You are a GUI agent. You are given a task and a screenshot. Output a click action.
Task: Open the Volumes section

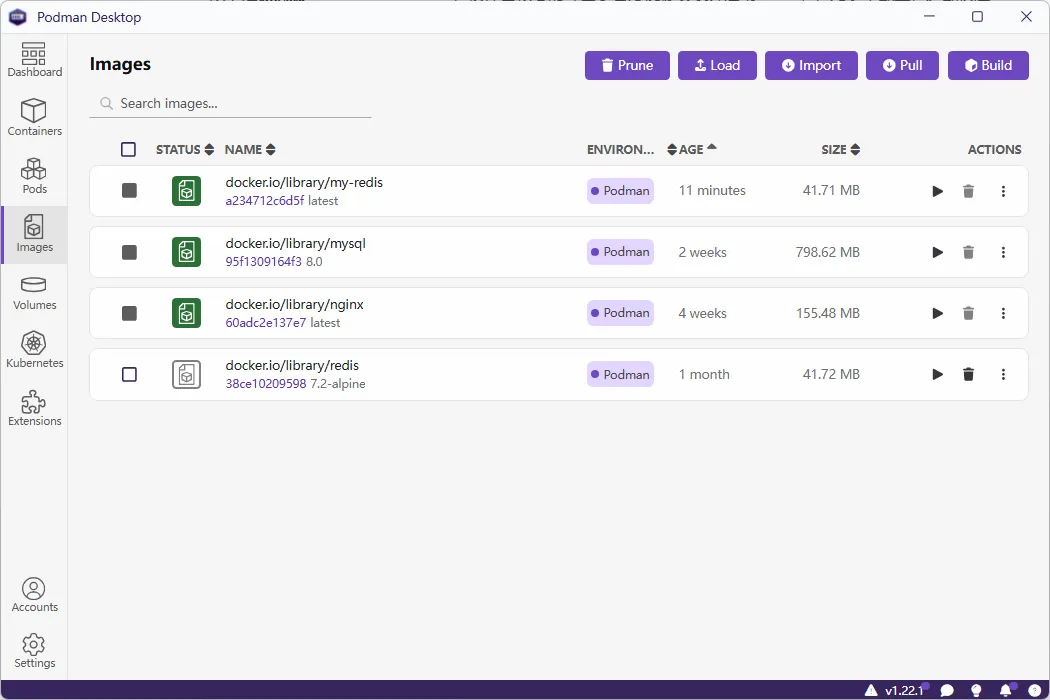tap(34, 293)
